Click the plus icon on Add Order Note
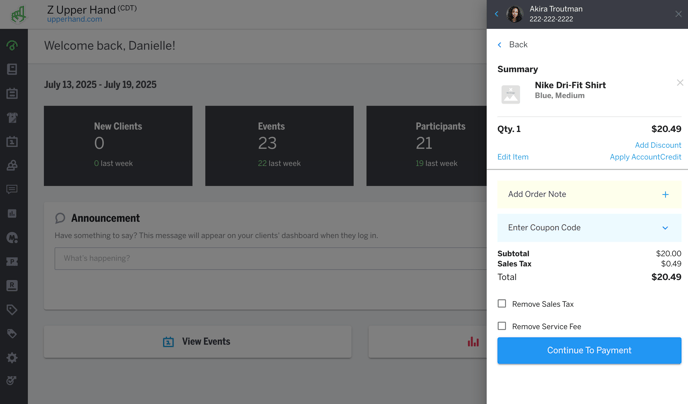The width and height of the screenshot is (688, 404). tap(665, 194)
